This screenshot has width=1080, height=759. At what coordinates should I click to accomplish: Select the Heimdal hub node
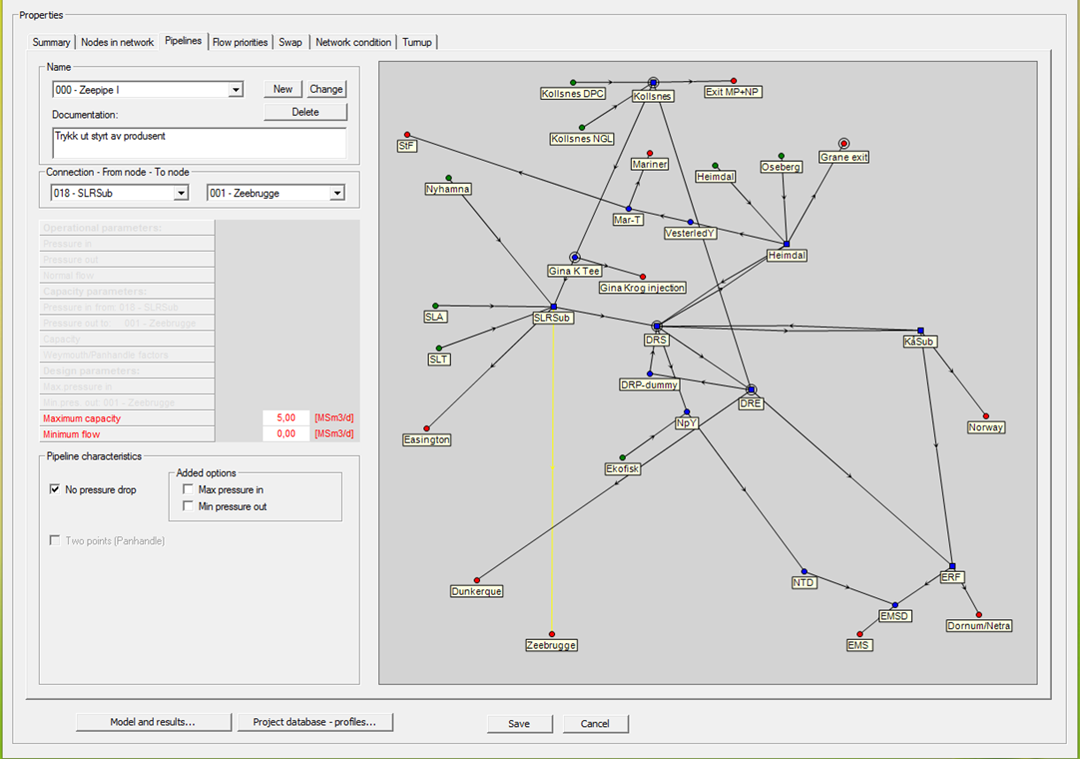786,244
